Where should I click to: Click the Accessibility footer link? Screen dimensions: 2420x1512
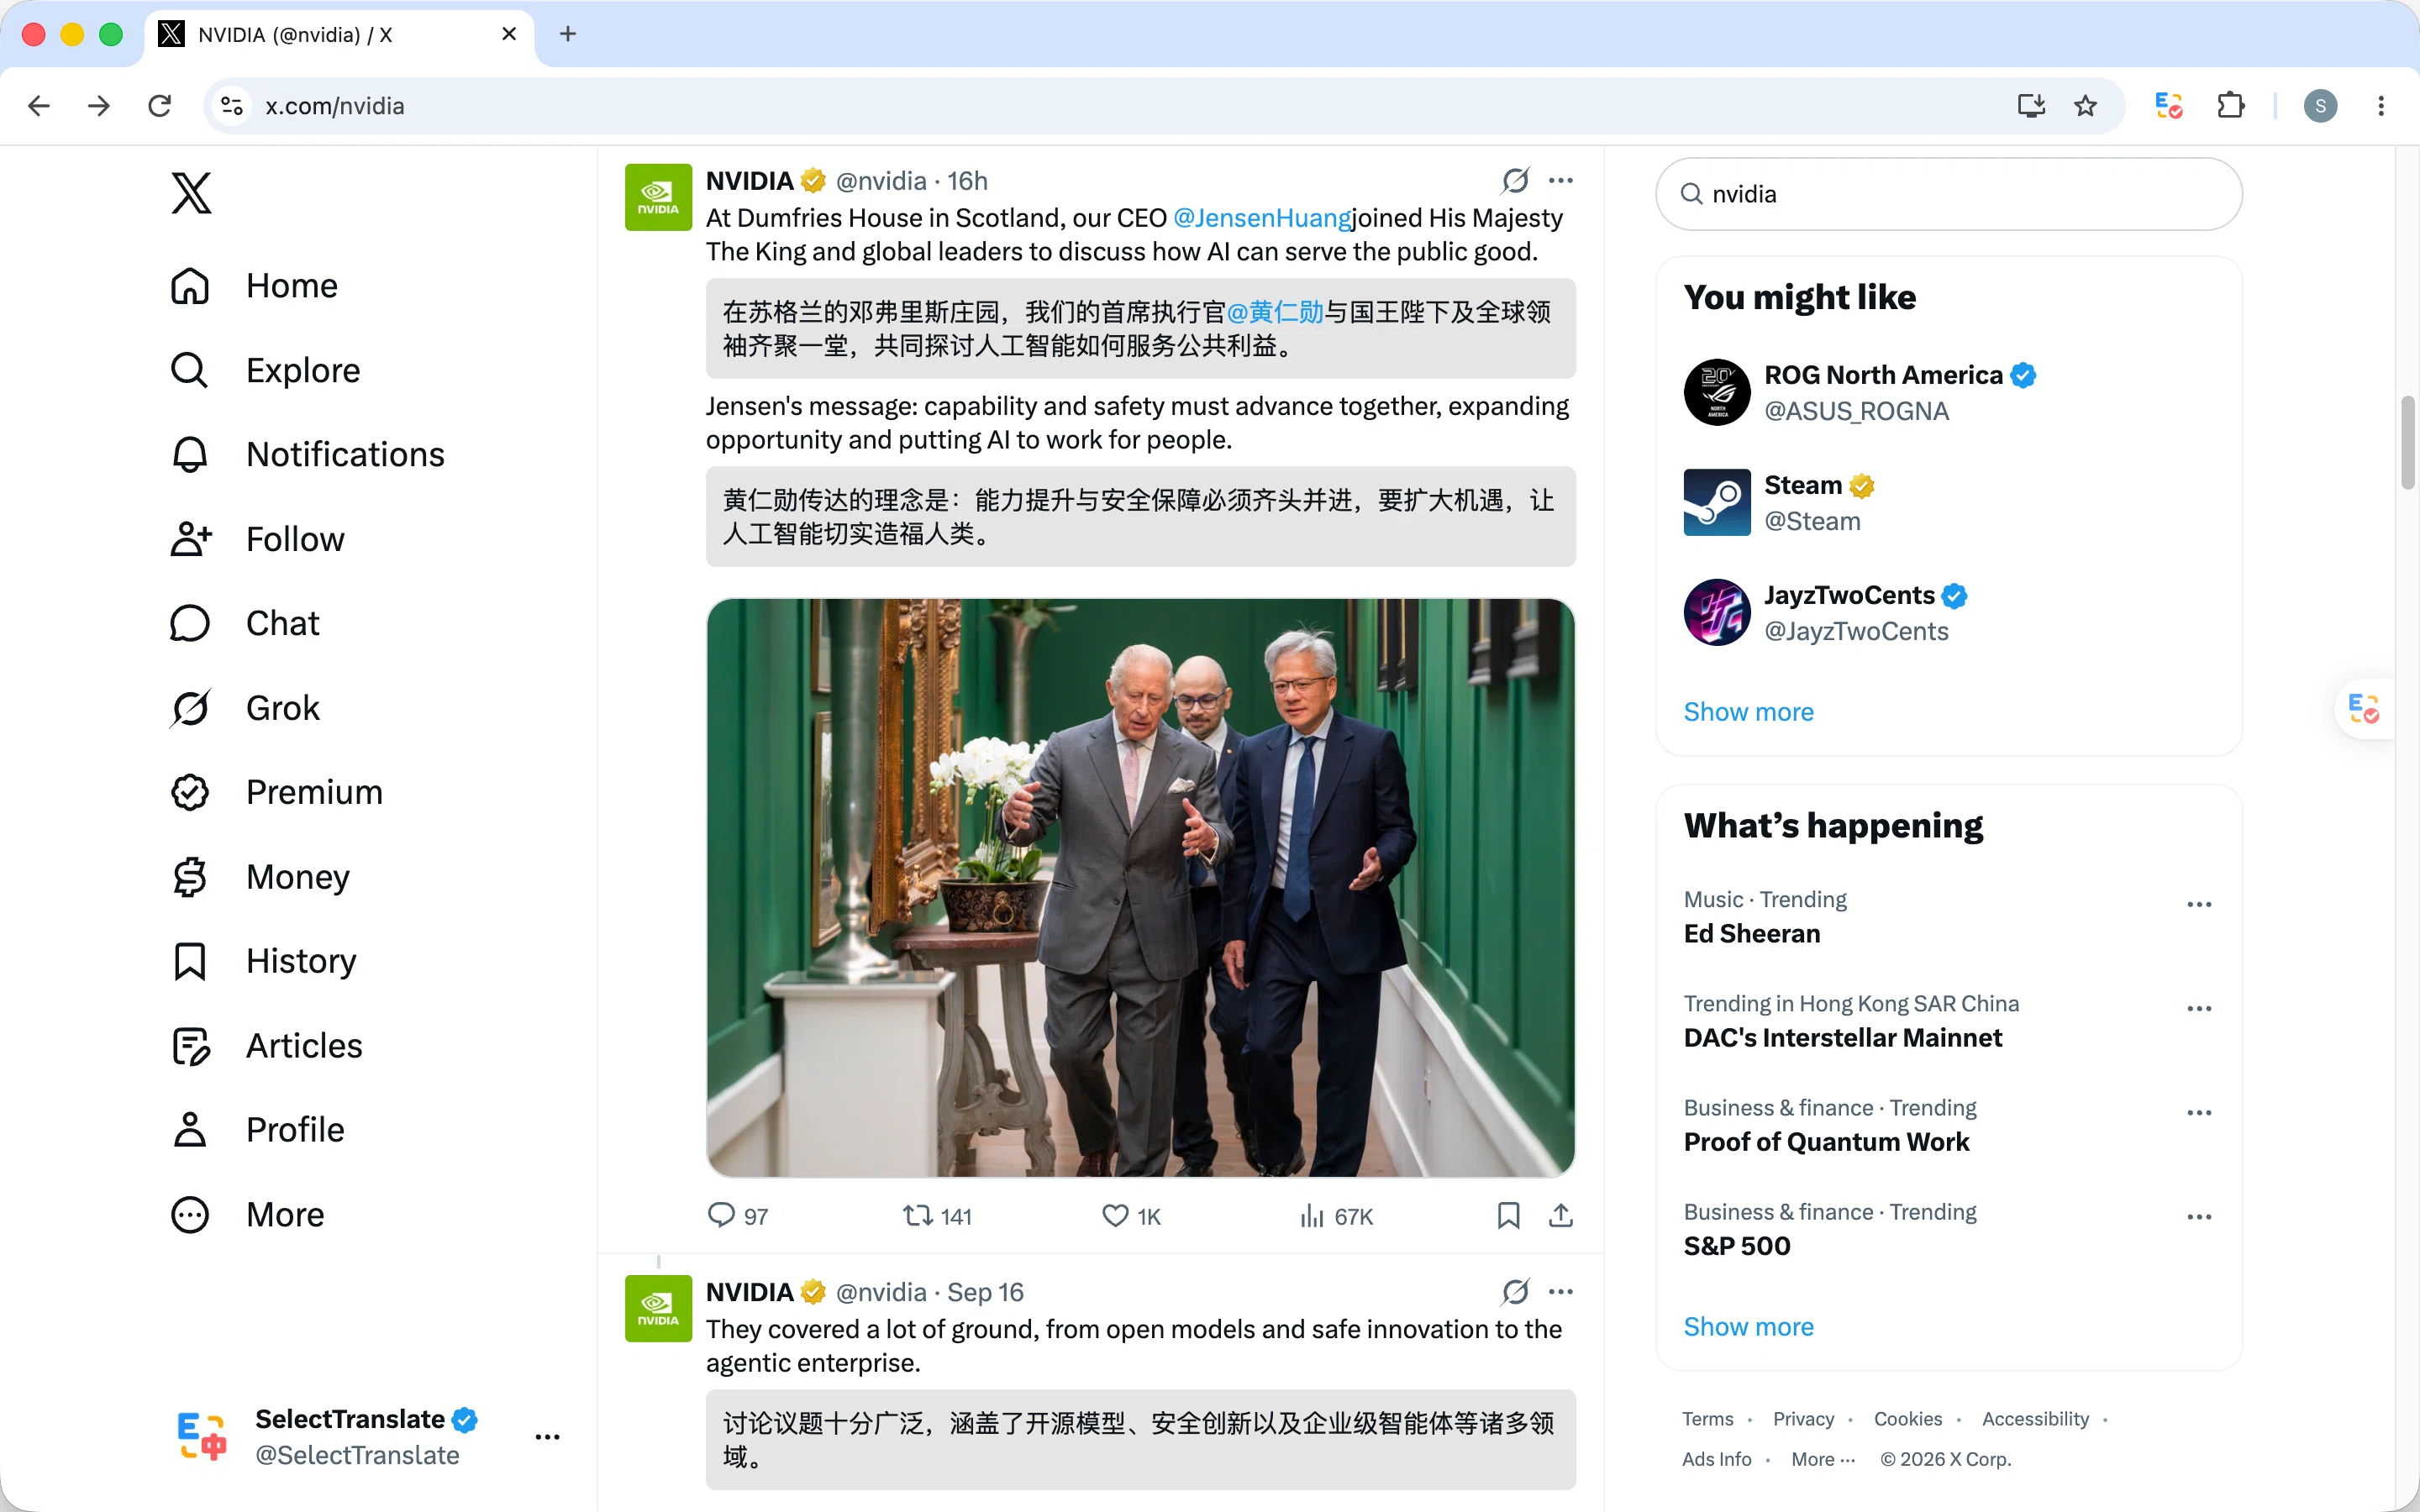coord(2035,1419)
